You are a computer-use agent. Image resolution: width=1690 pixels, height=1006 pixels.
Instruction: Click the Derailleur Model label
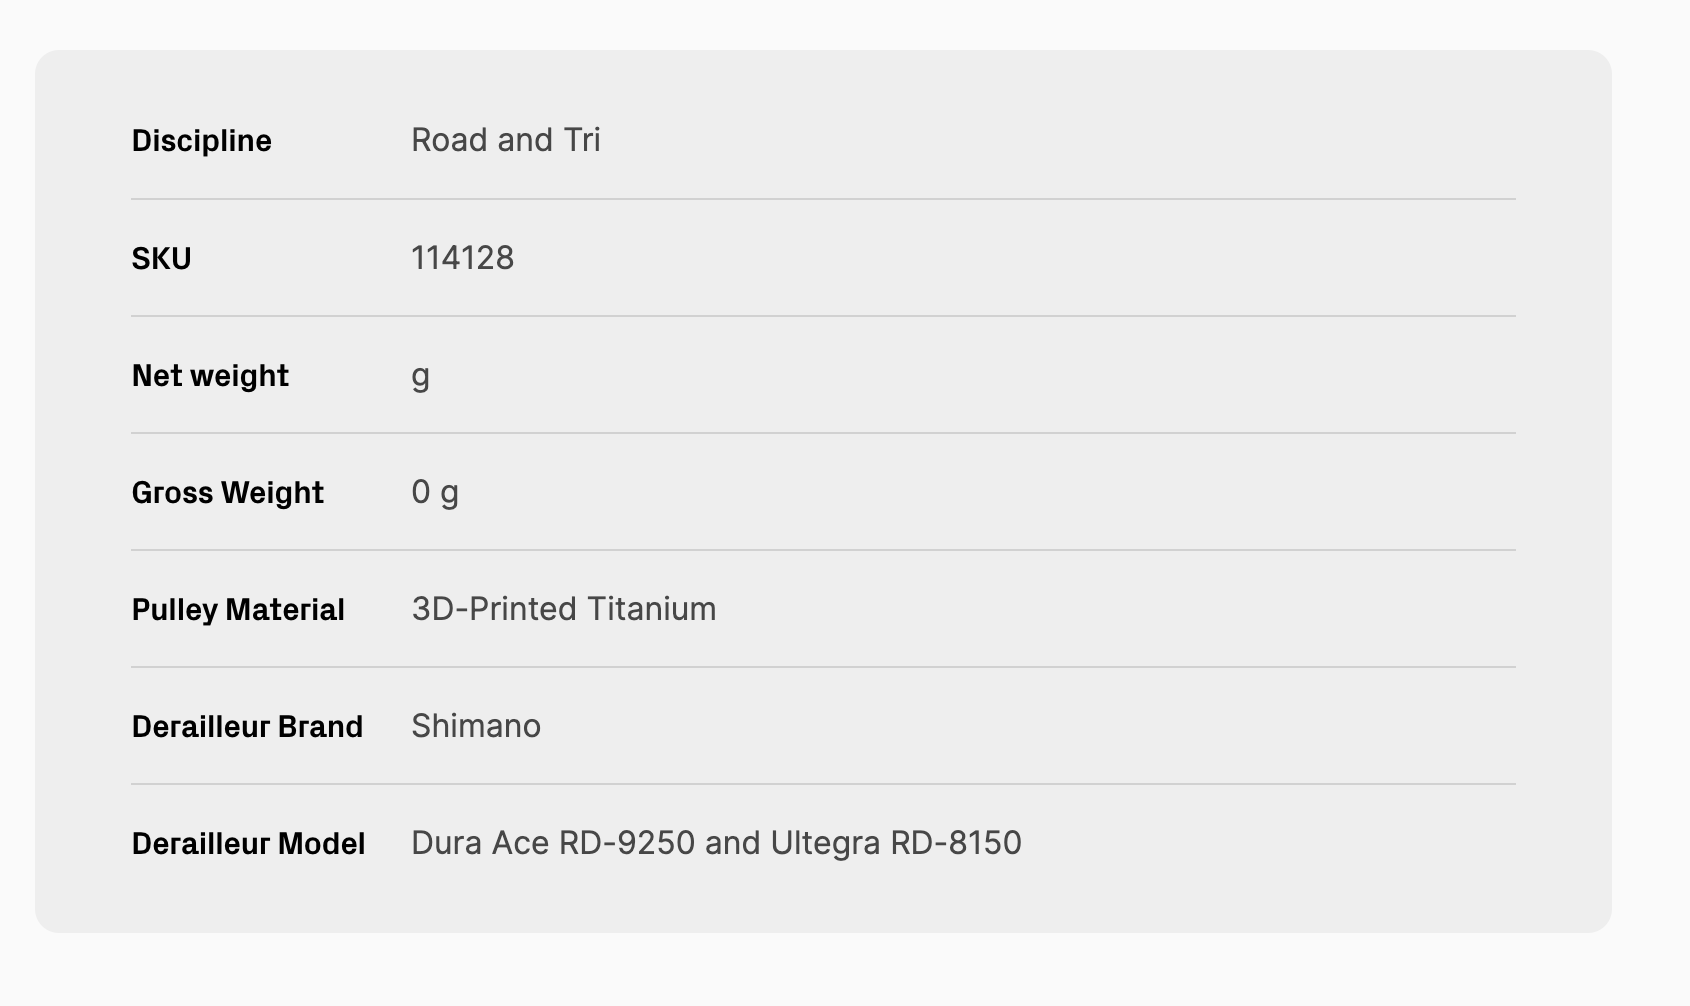248,844
